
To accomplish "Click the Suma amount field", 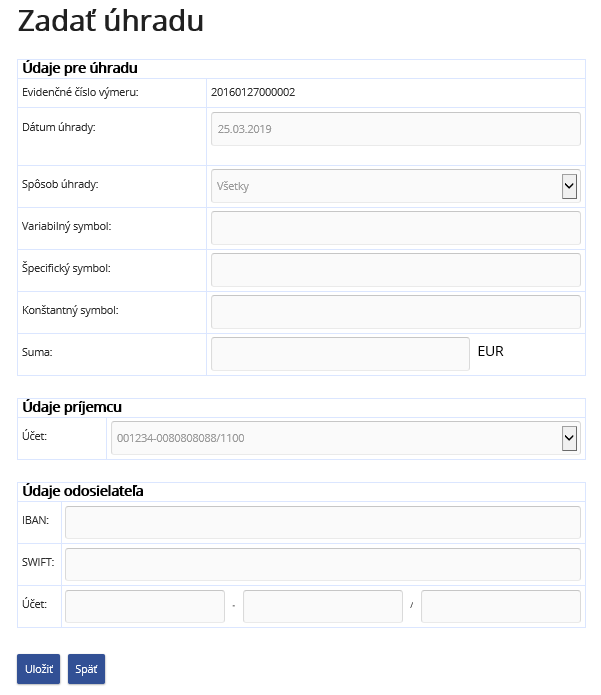I will (x=340, y=354).
